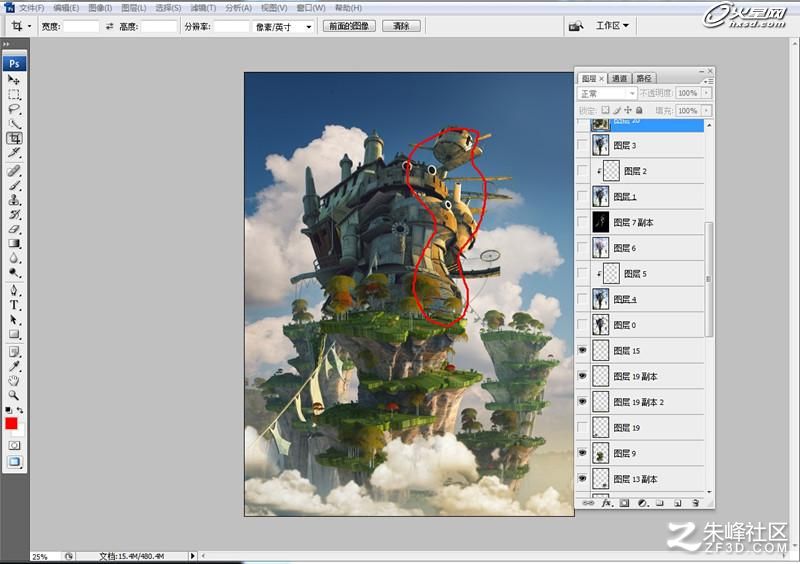
Task: Select the Magic Wand tool
Action: (x=14, y=124)
